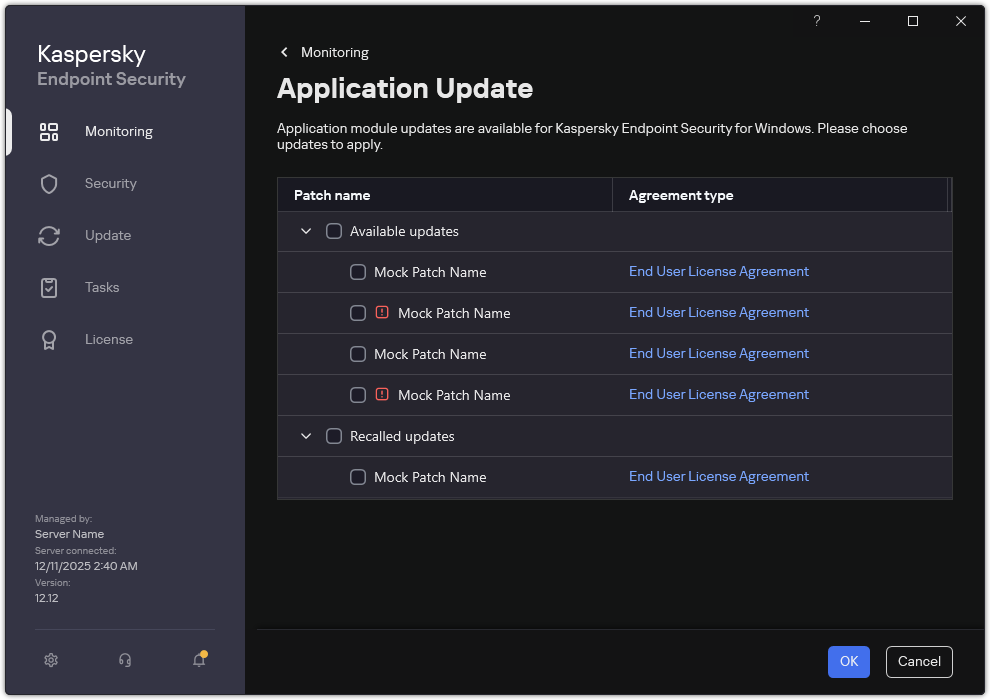
Task: Open the settings gear at bottom left
Action: coord(50,660)
